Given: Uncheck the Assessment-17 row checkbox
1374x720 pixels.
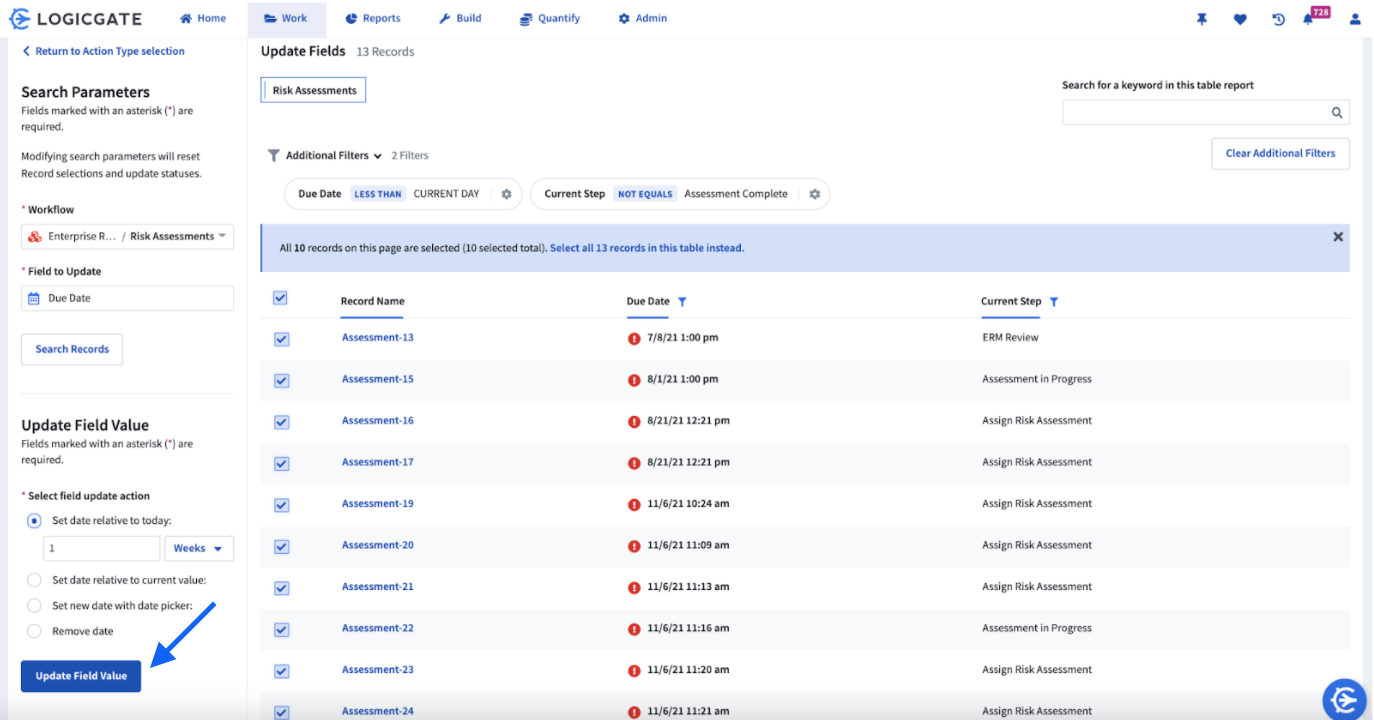Looking at the screenshot, I should point(281,463).
